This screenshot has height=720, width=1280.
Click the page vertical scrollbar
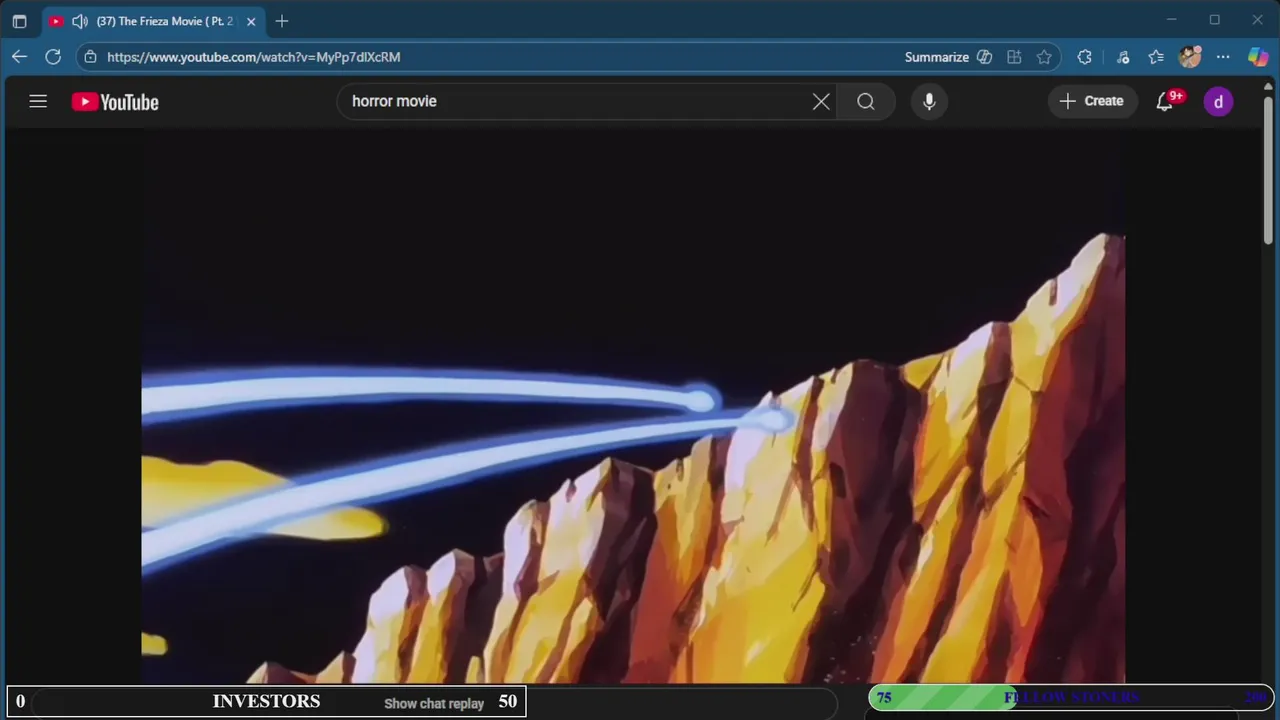point(1267,170)
